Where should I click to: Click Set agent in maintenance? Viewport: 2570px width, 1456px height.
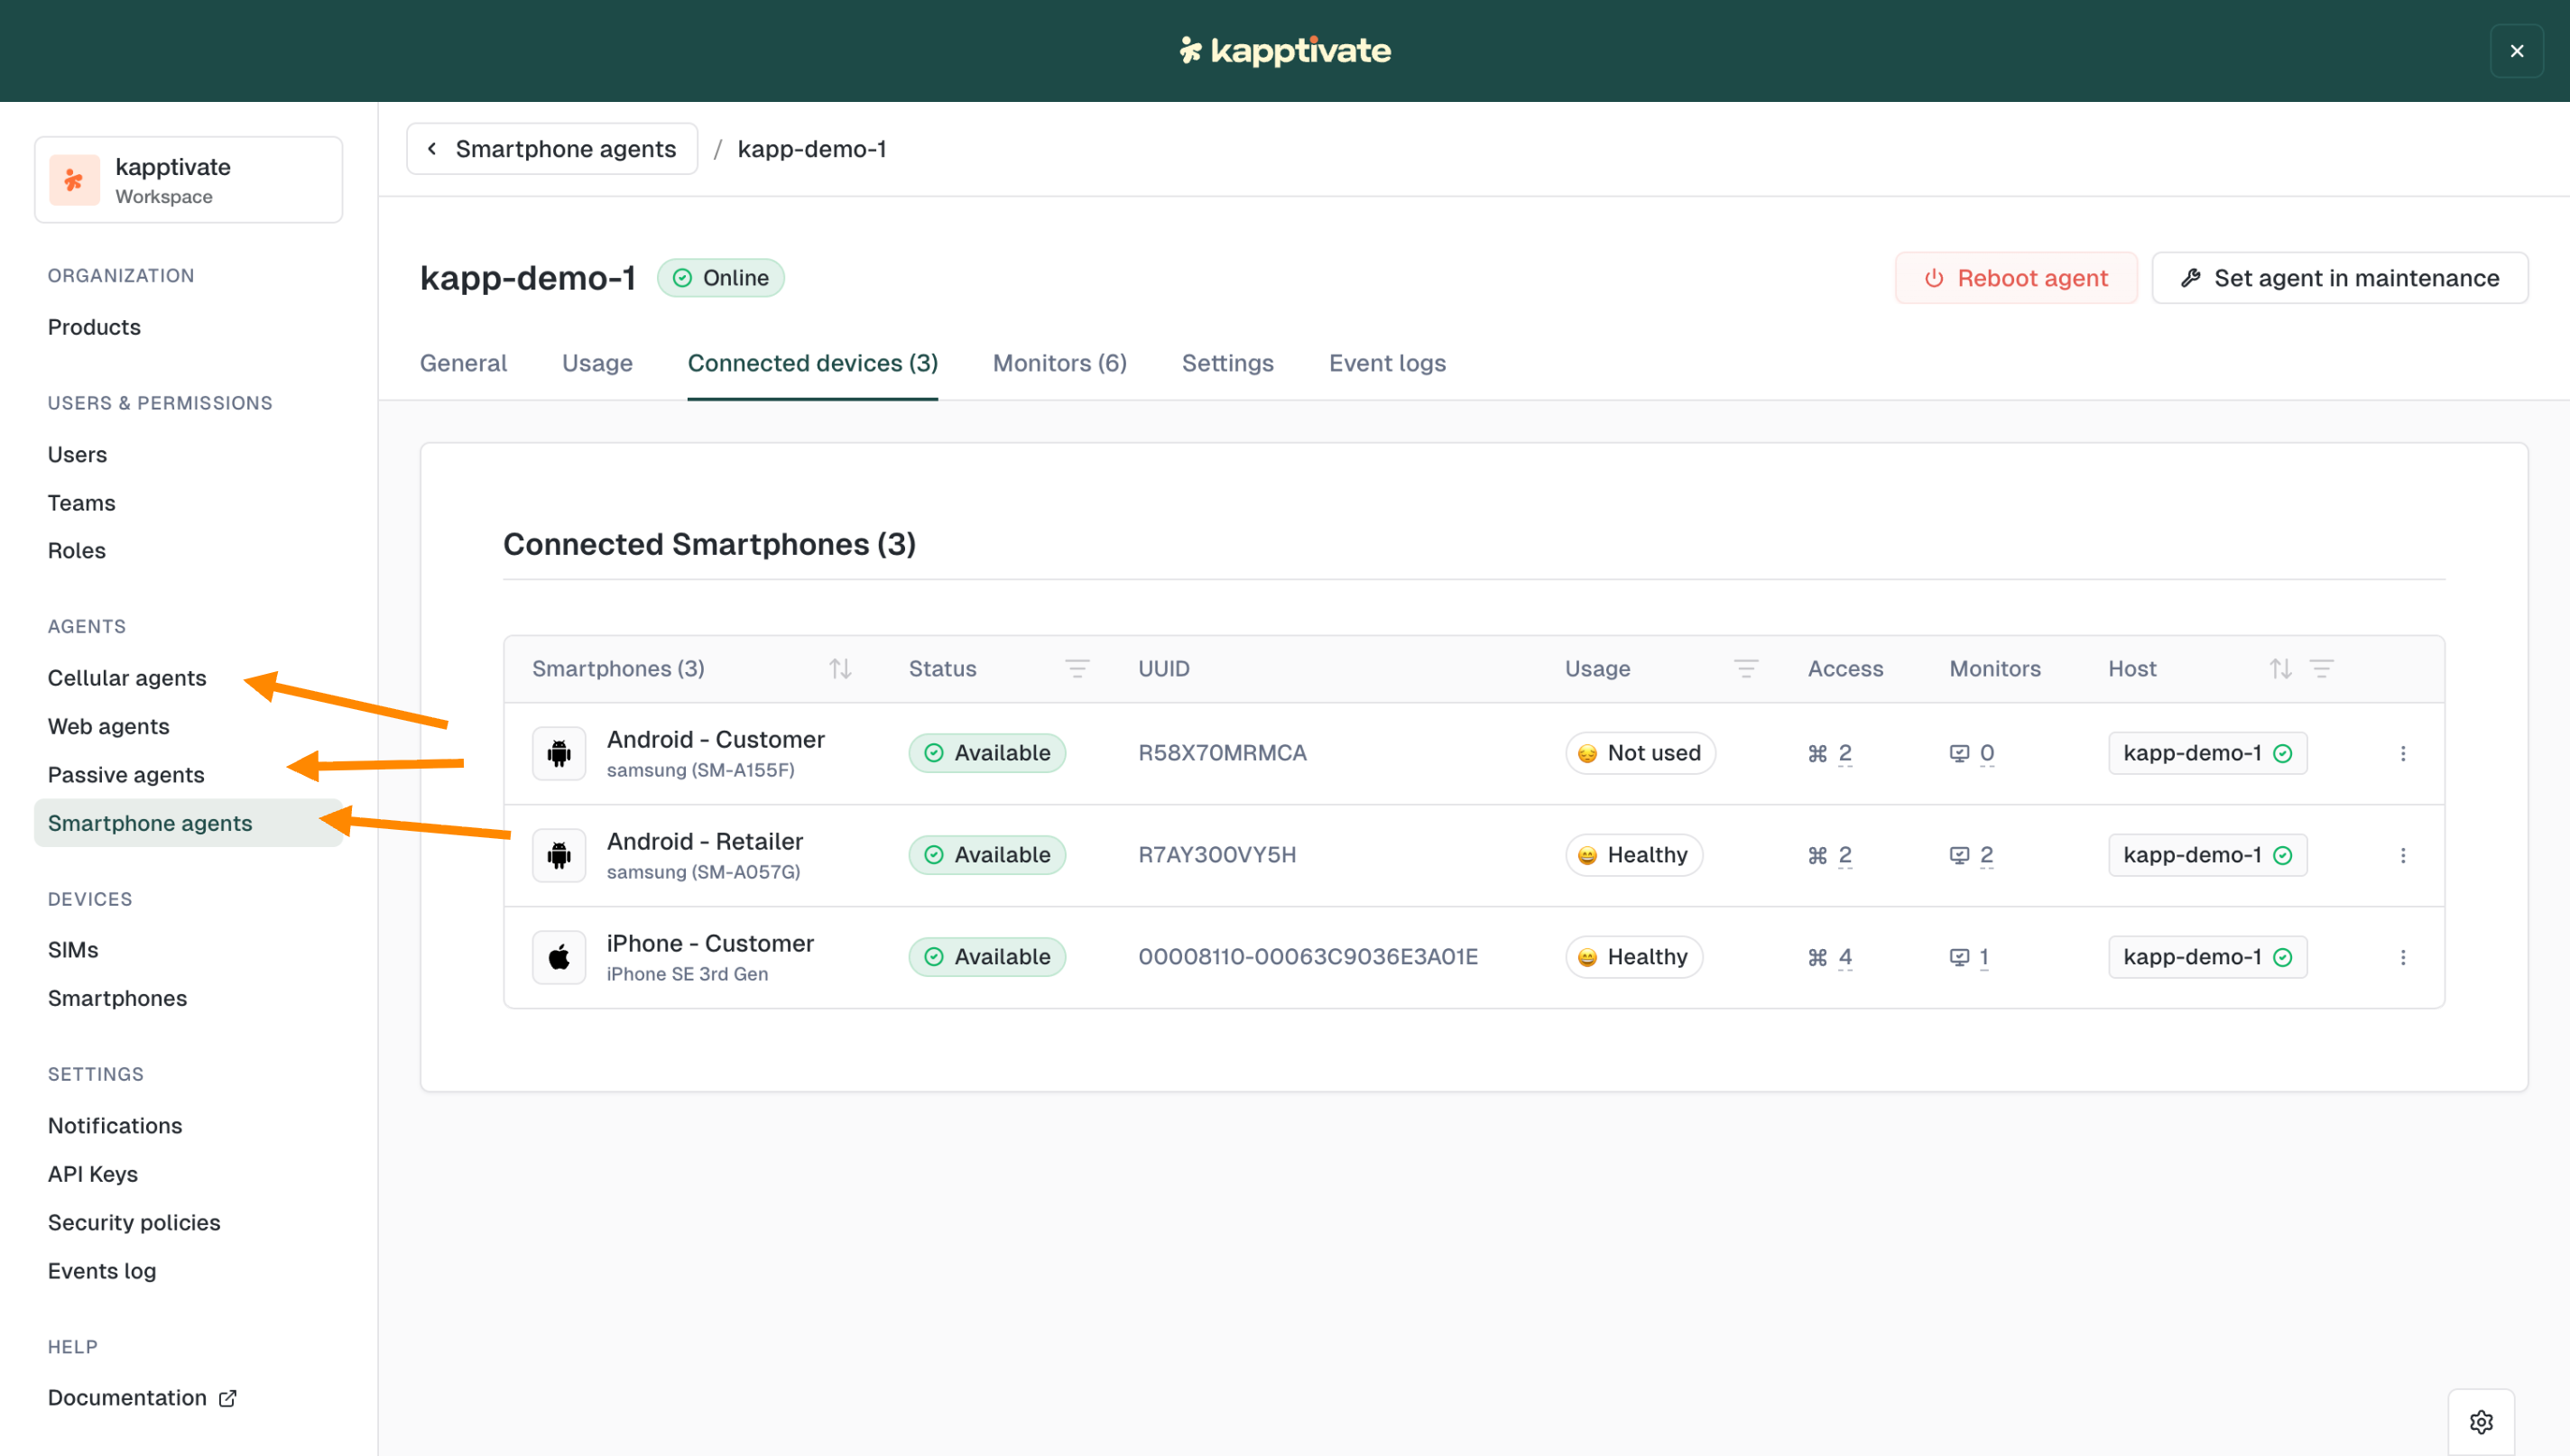click(x=2339, y=278)
